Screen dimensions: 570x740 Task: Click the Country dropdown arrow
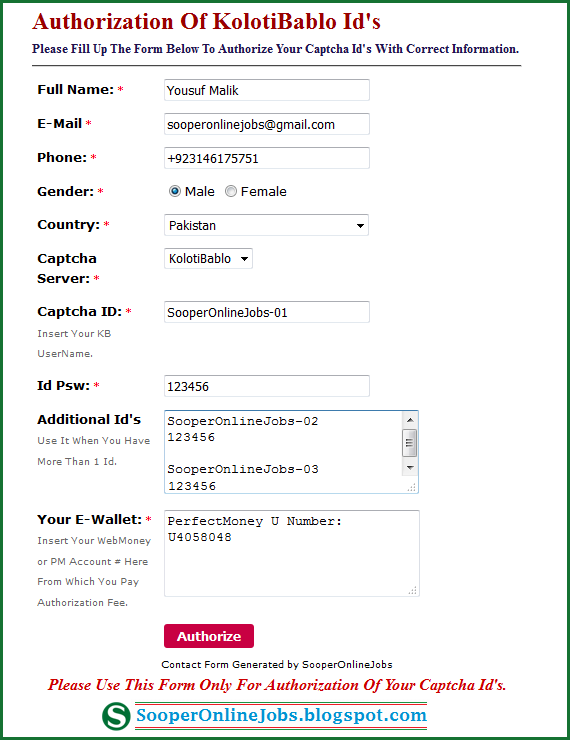tap(360, 226)
